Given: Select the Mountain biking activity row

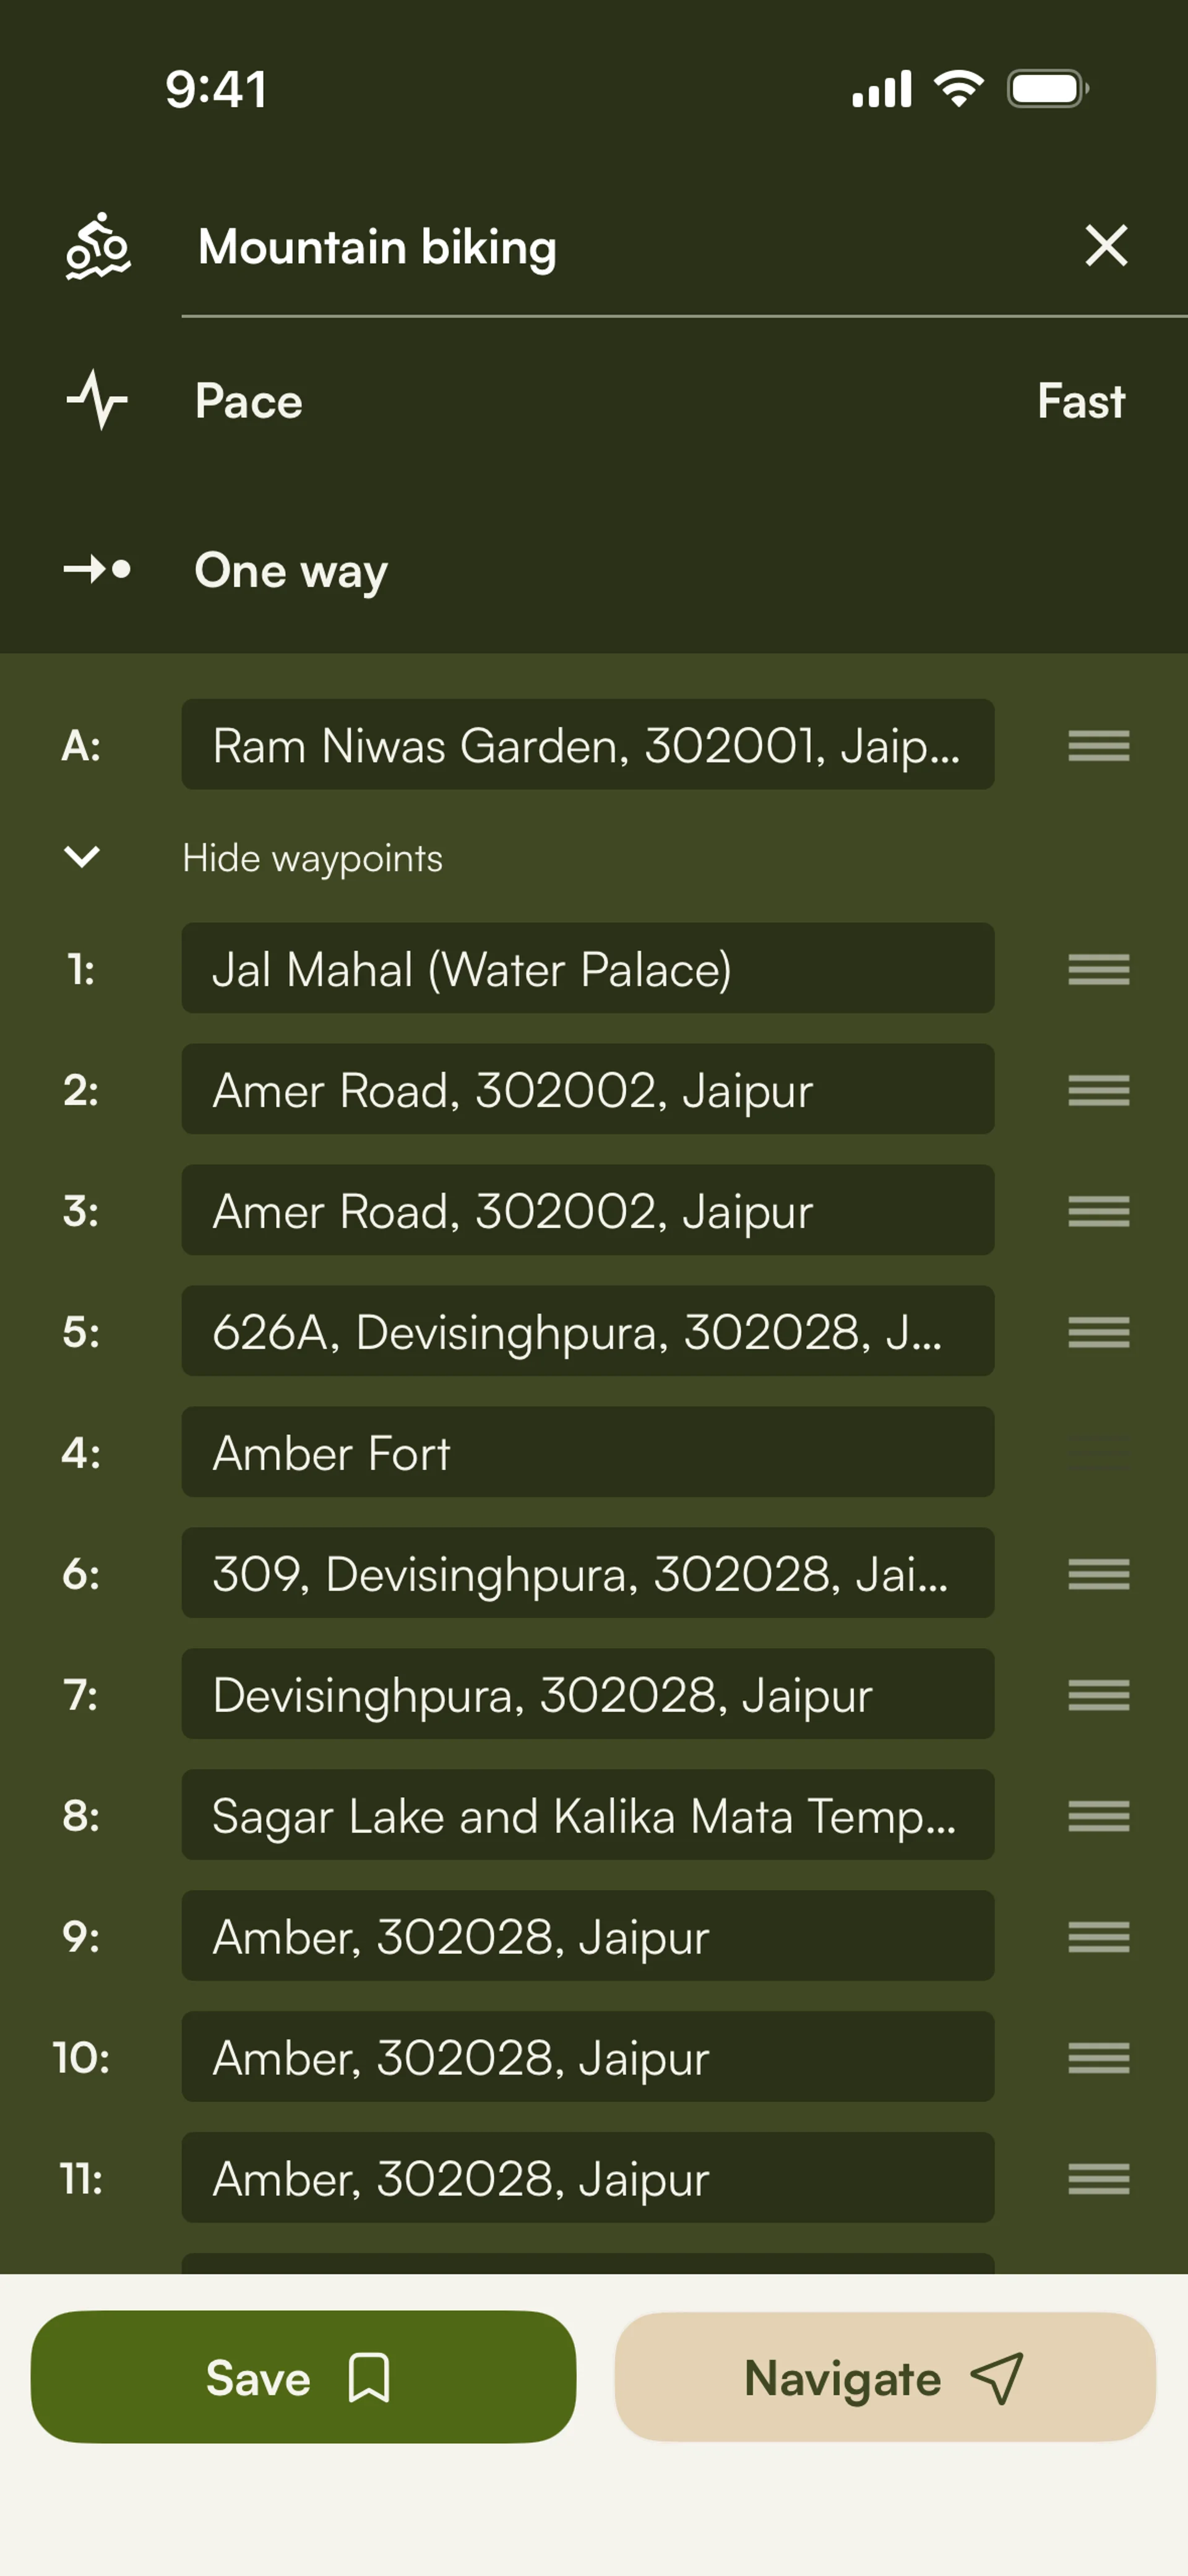Looking at the screenshot, I should (377, 247).
